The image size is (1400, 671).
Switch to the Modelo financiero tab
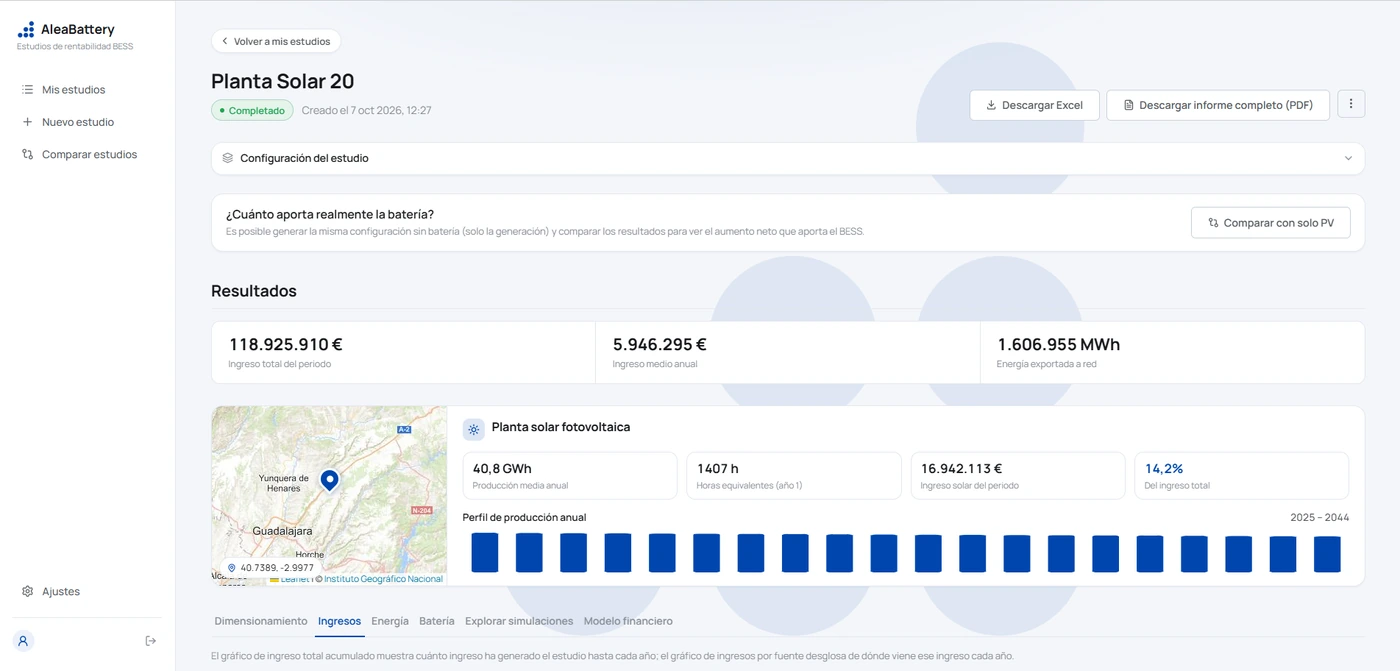[x=628, y=621]
